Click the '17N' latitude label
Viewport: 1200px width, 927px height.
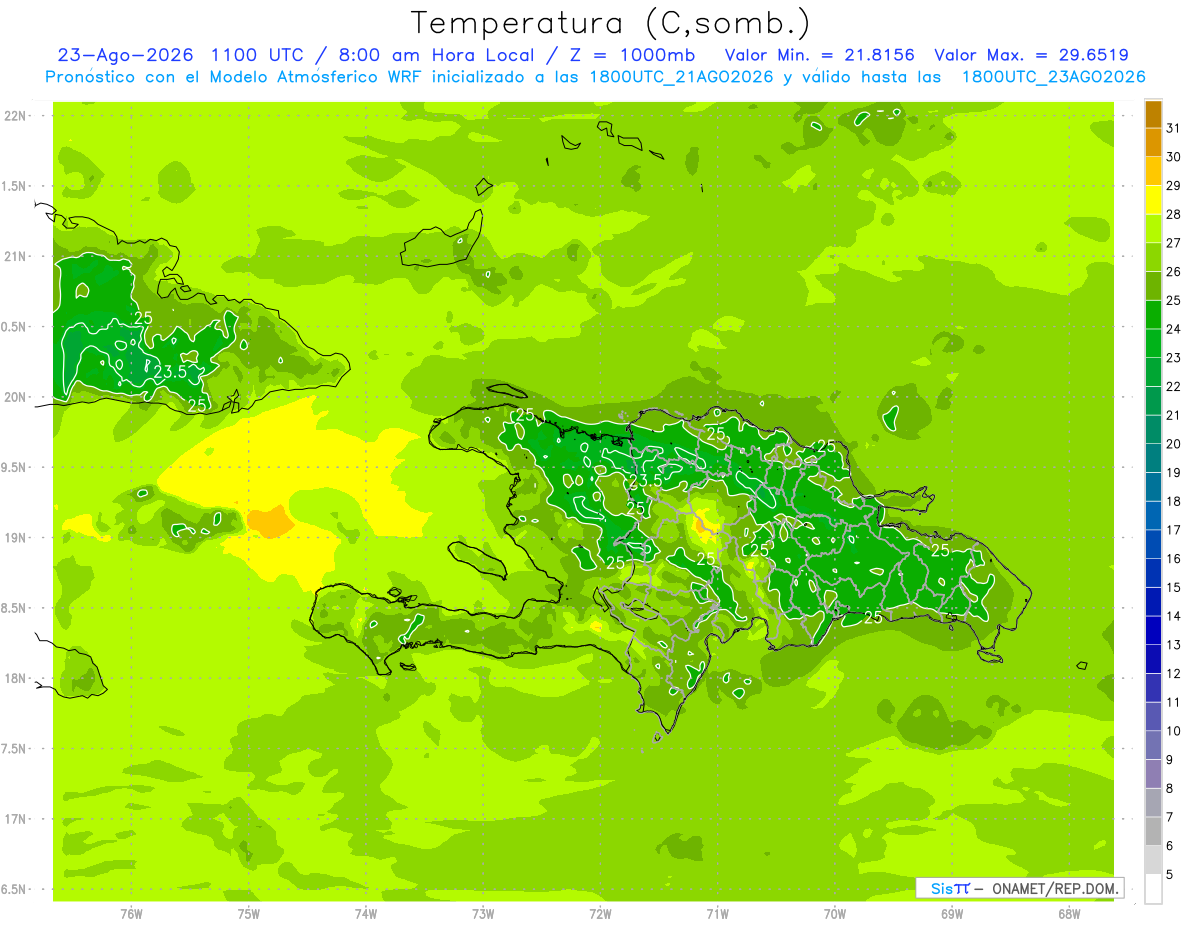tap(14, 819)
